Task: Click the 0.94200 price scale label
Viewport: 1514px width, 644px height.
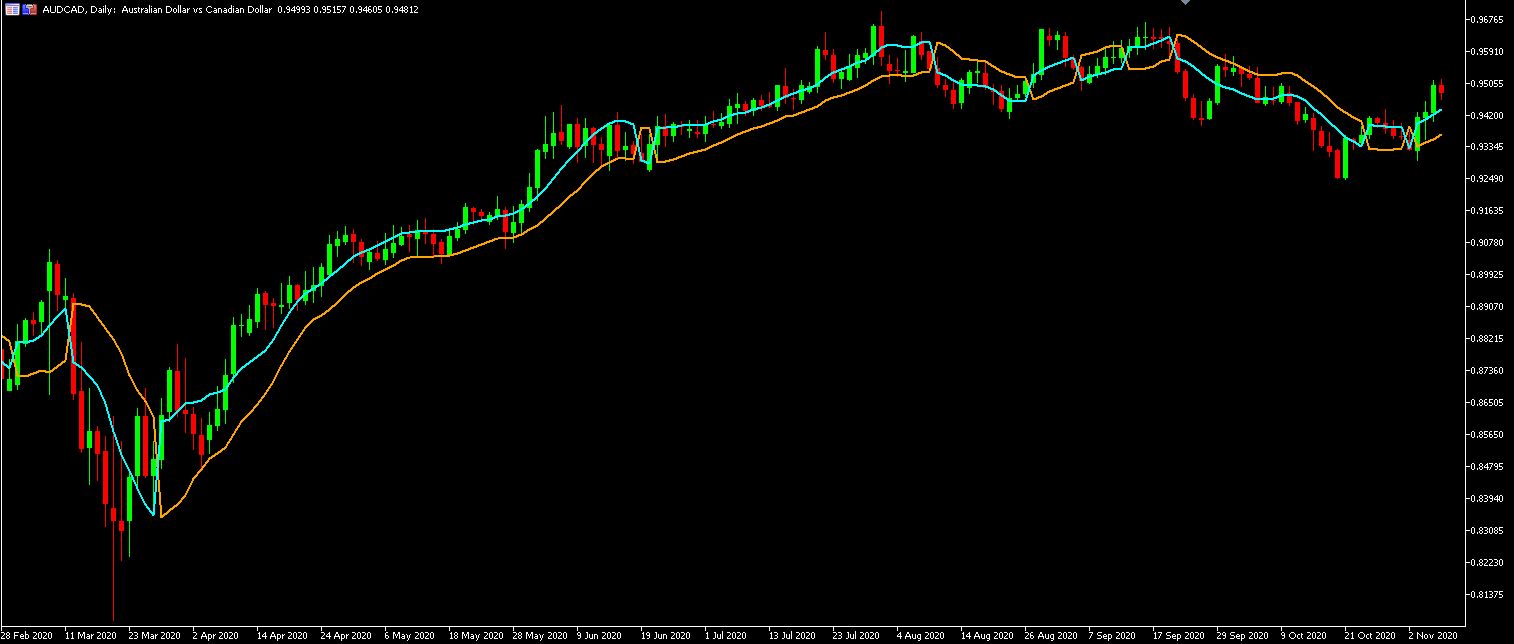Action: [x=1489, y=115]
